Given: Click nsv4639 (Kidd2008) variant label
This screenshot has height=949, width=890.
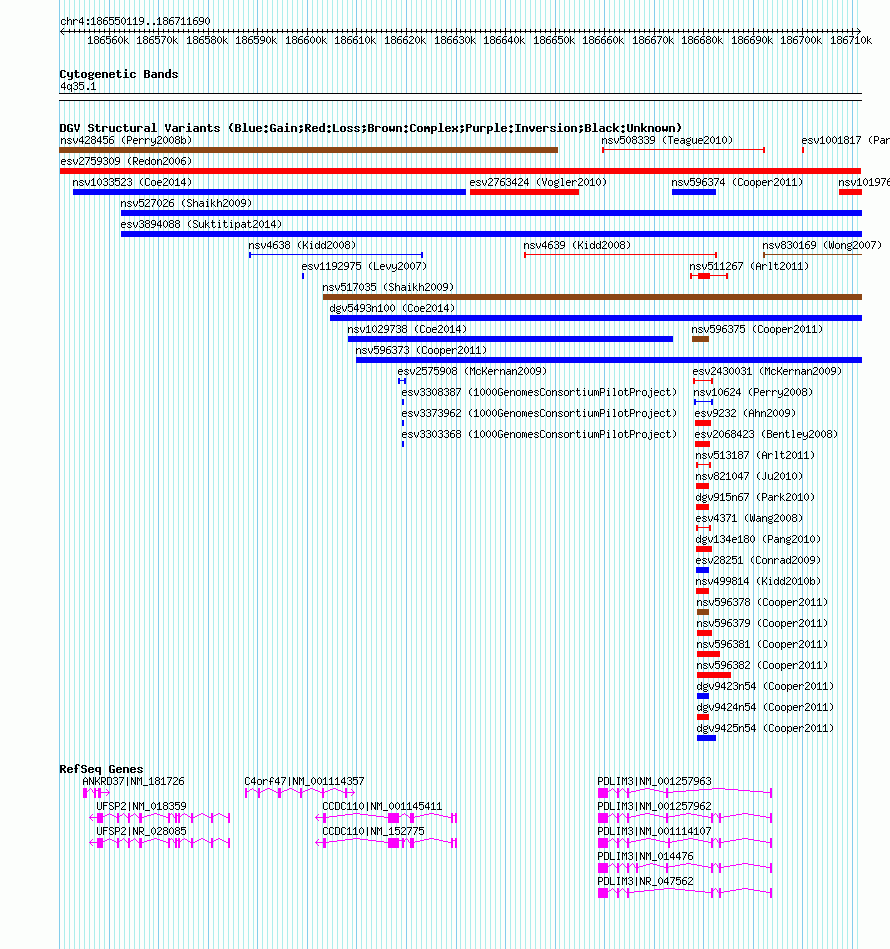Looking at the screenshot, I should (577, 245).
